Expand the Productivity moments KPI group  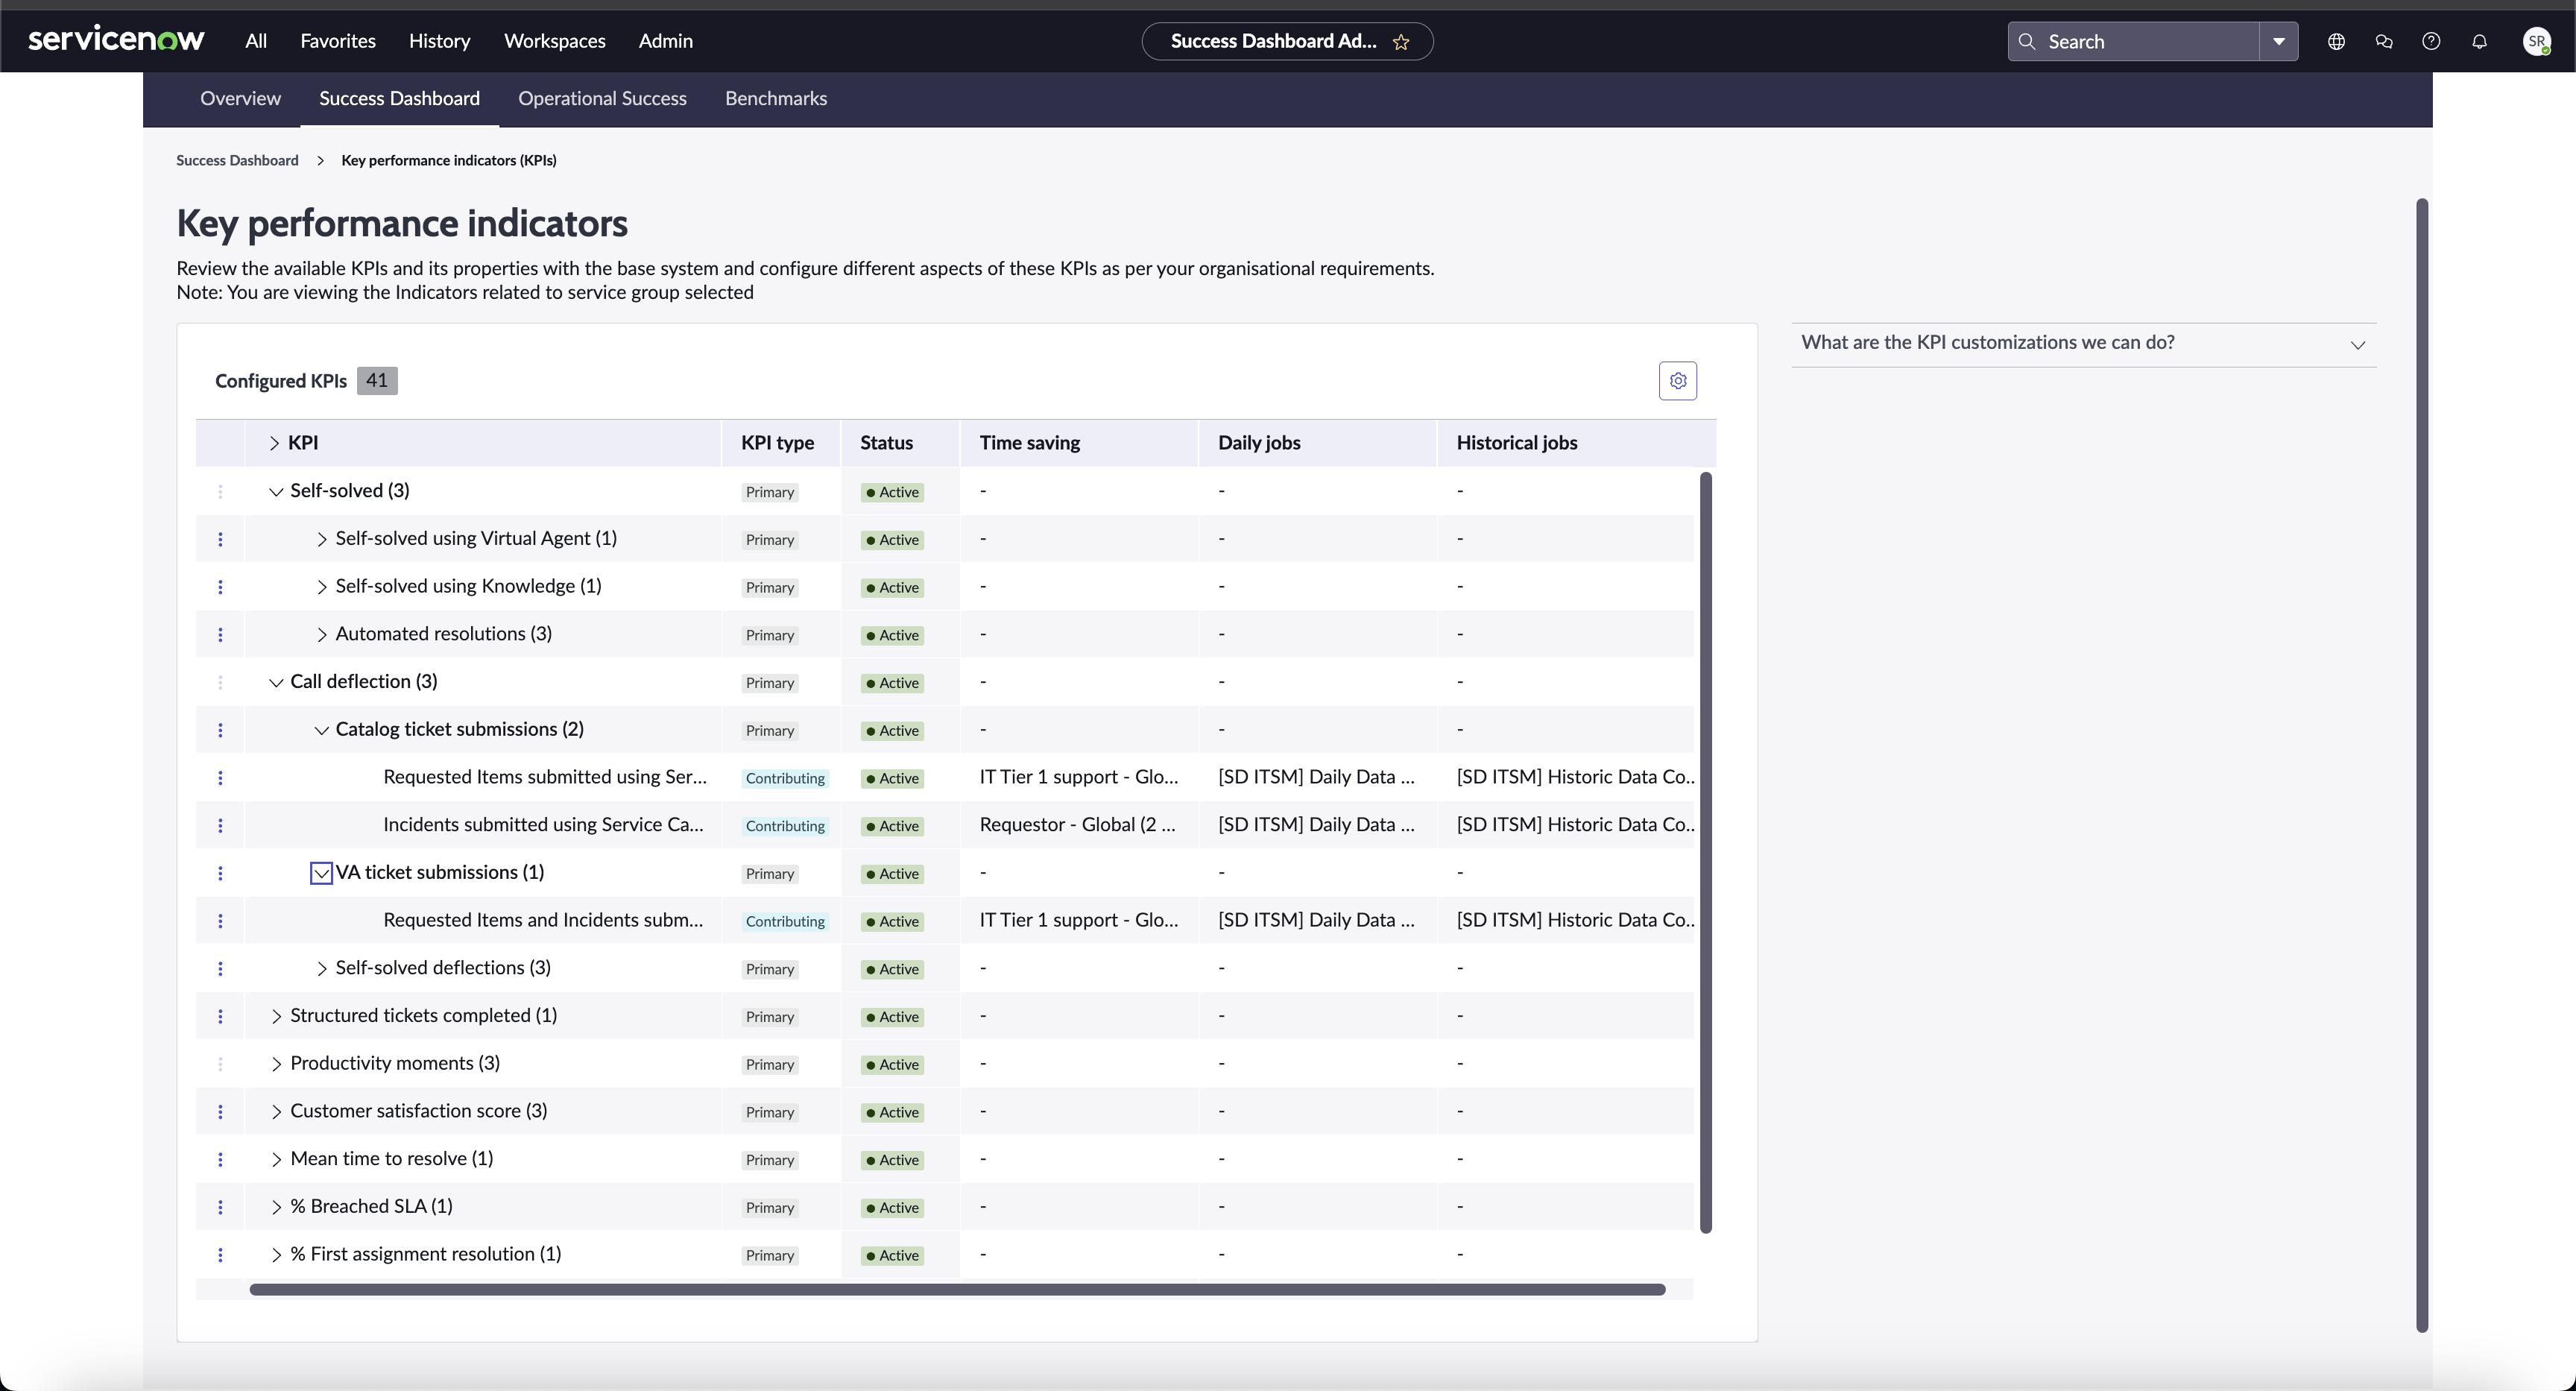pos(276,1065)
